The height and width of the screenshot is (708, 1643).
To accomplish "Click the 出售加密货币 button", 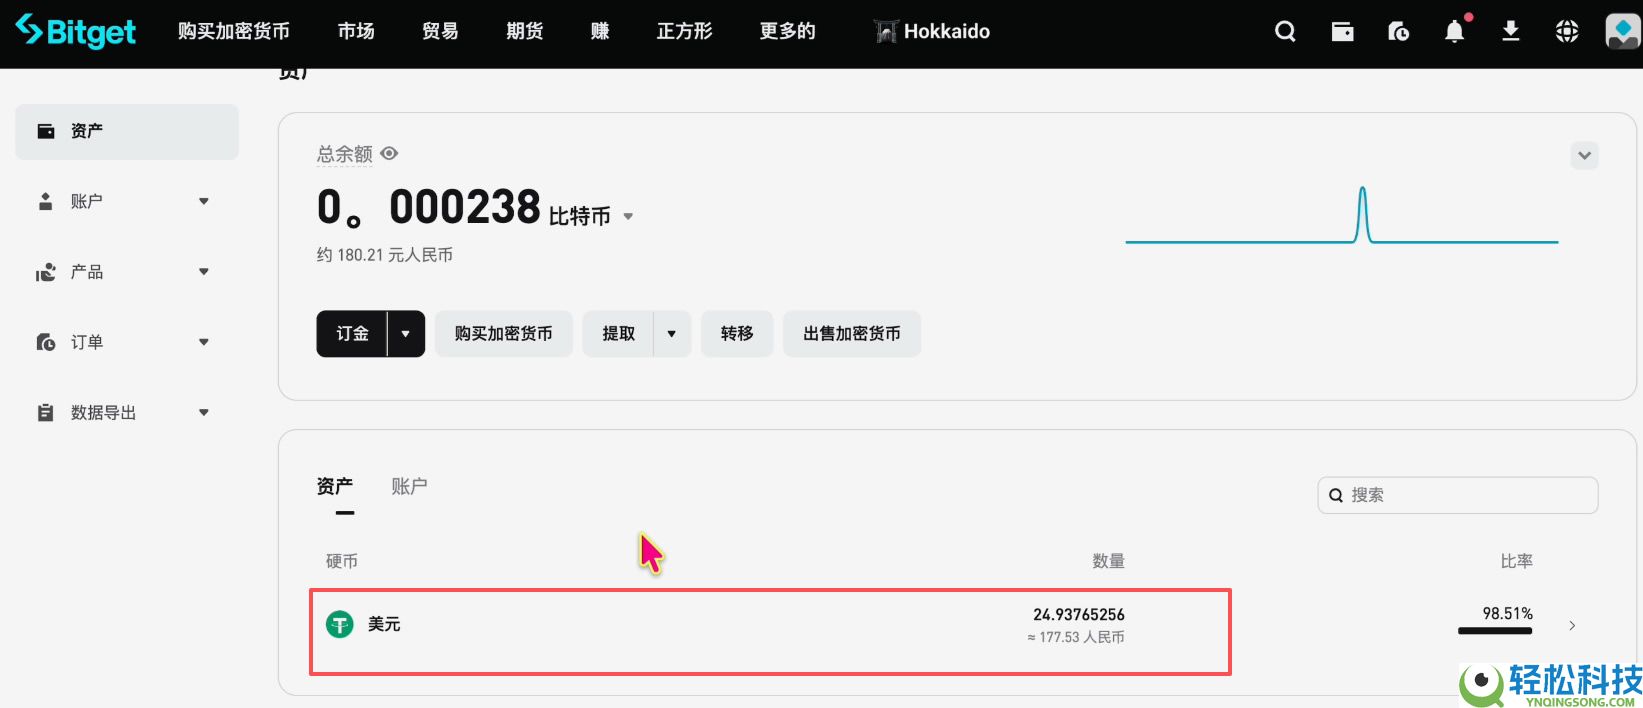I will (852, 333).
